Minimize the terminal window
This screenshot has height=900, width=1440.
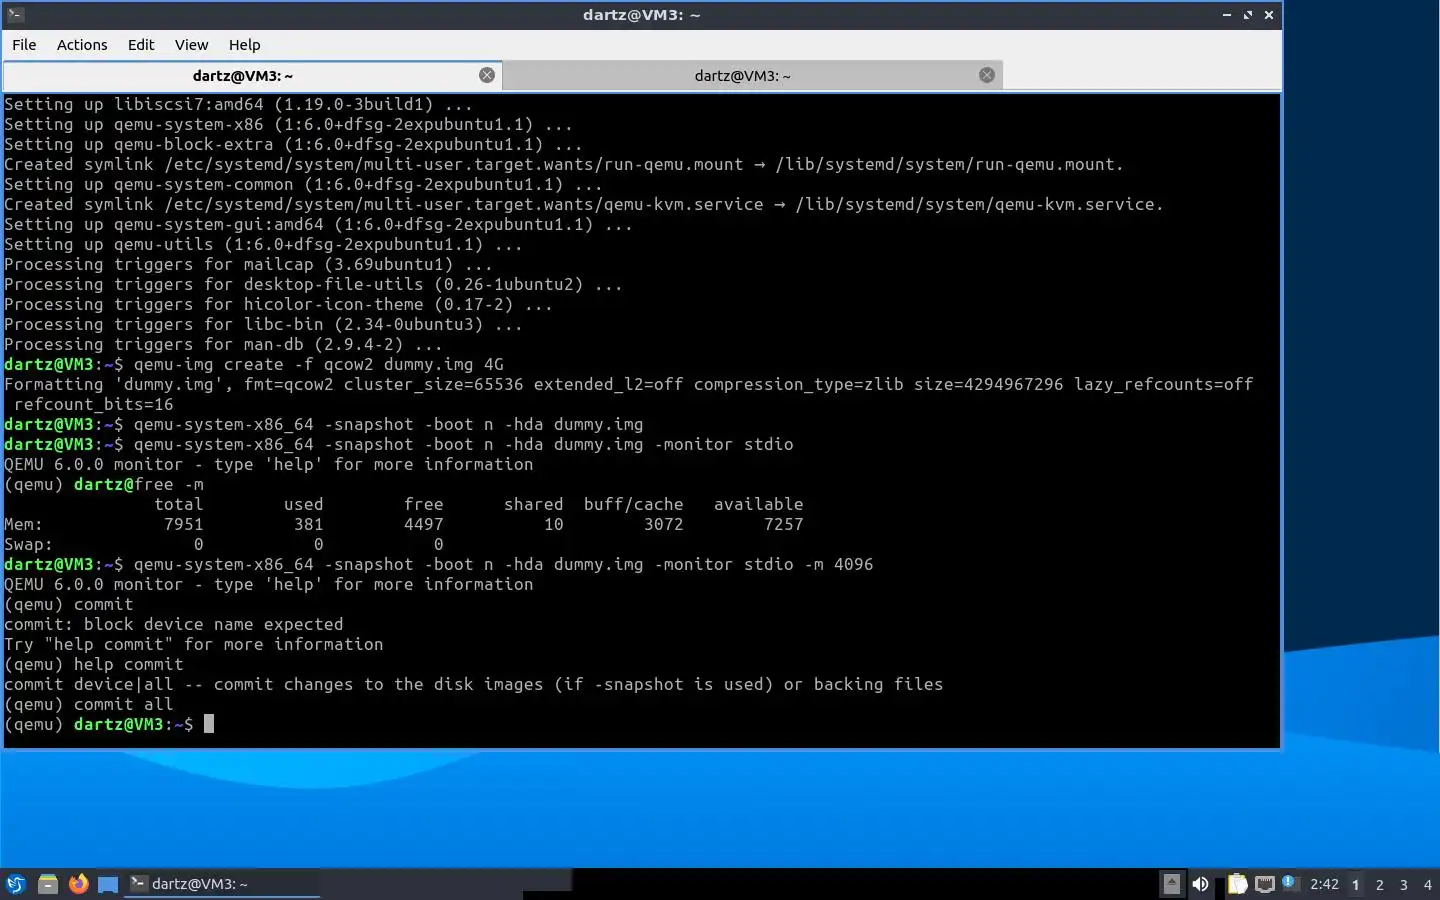point(1227,15)
